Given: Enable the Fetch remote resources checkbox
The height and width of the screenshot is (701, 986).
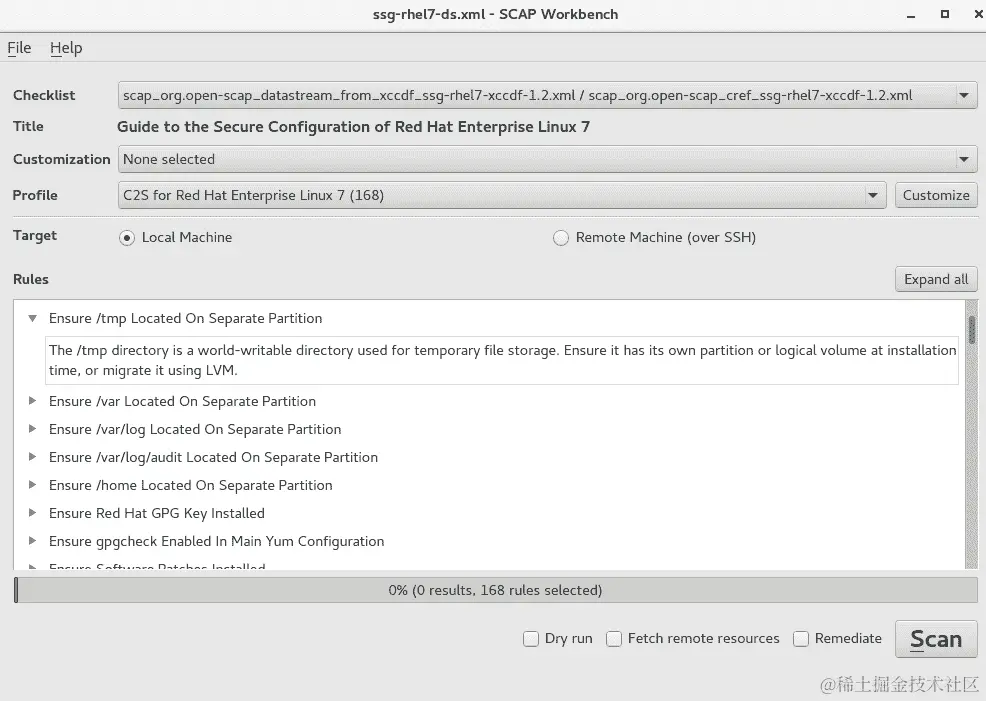Looking at the screenshot, I should point(614,639).
